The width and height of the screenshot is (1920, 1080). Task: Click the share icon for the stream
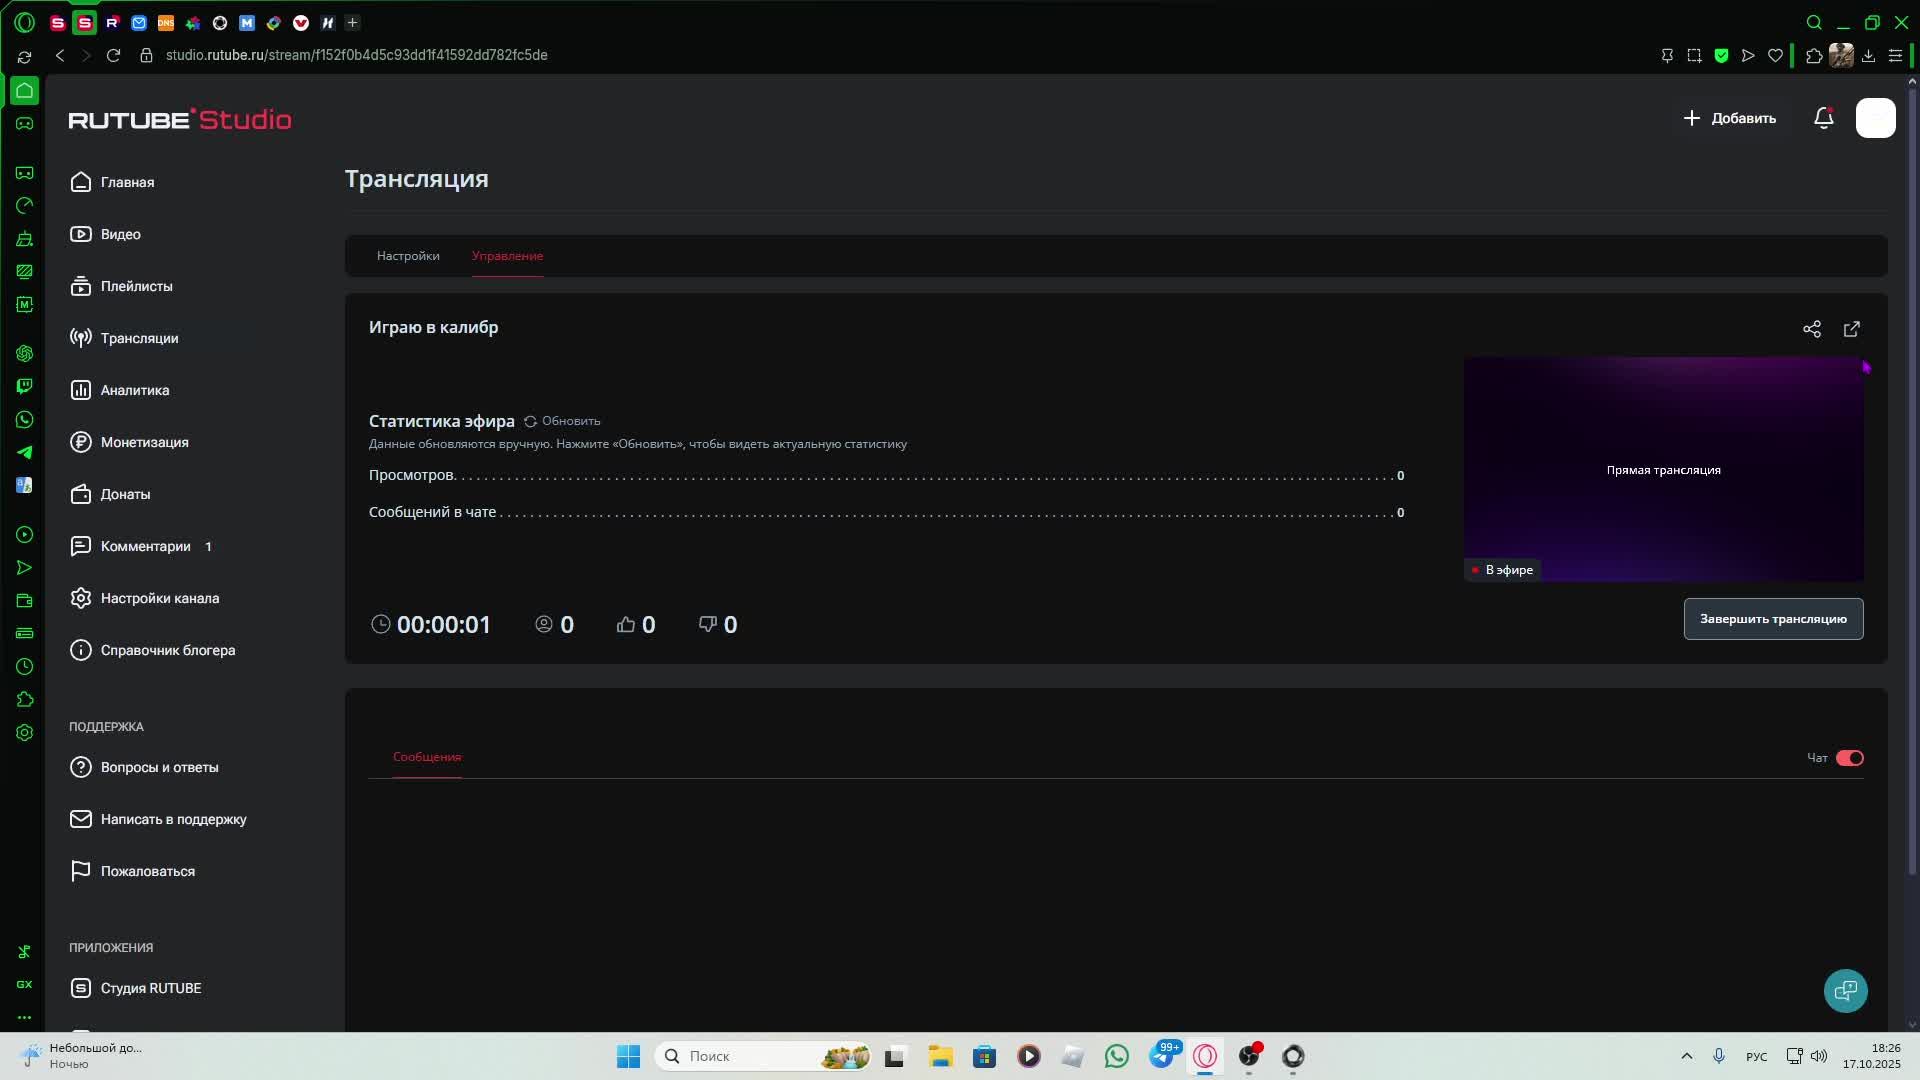(x=1811, y=329)
